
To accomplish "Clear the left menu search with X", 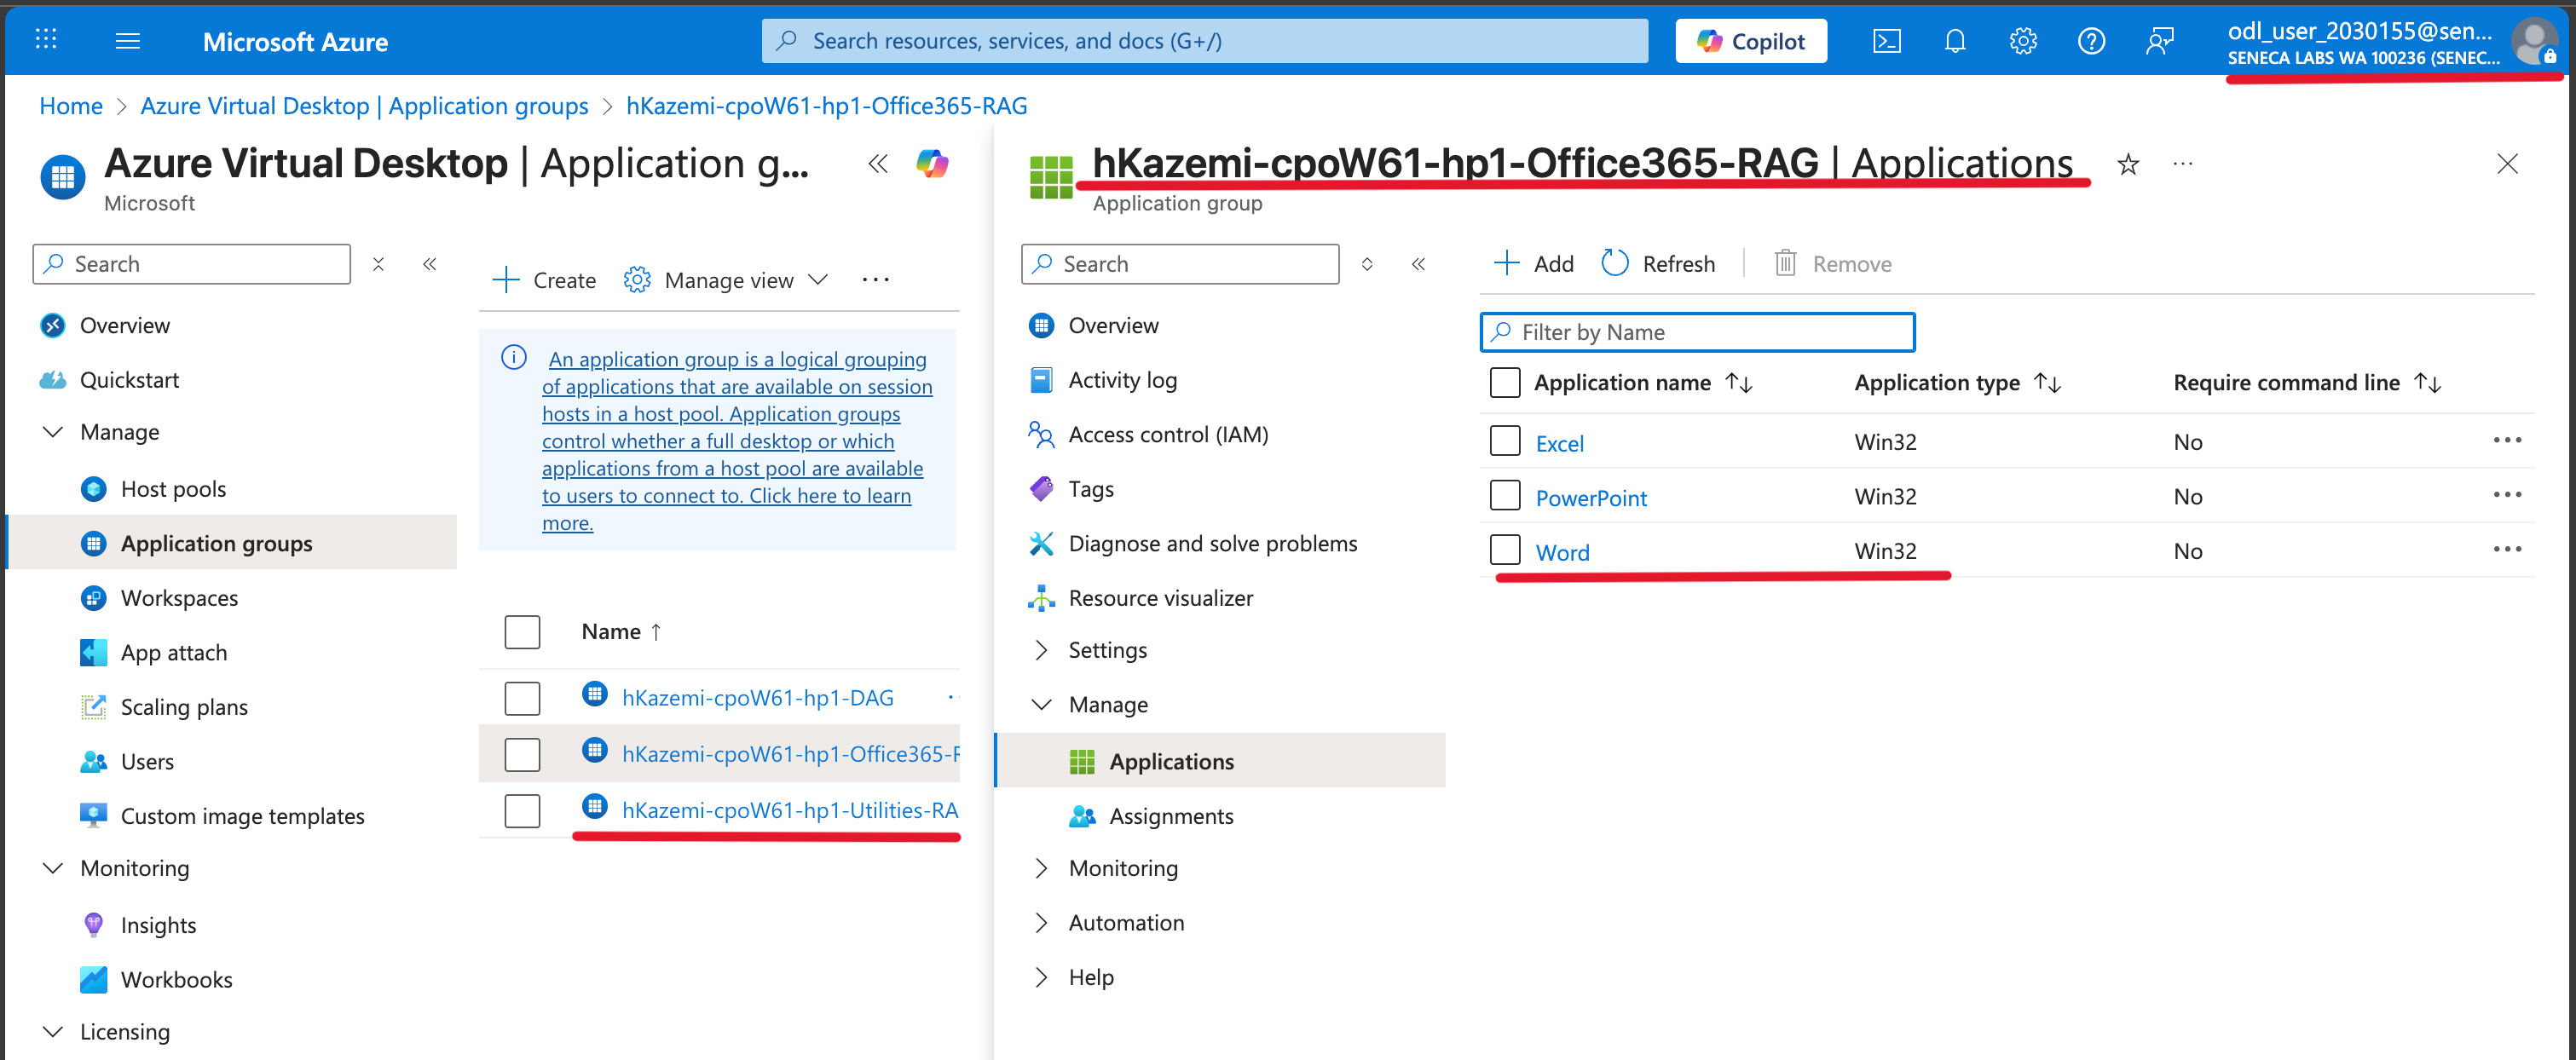I will tap(378, 264).
